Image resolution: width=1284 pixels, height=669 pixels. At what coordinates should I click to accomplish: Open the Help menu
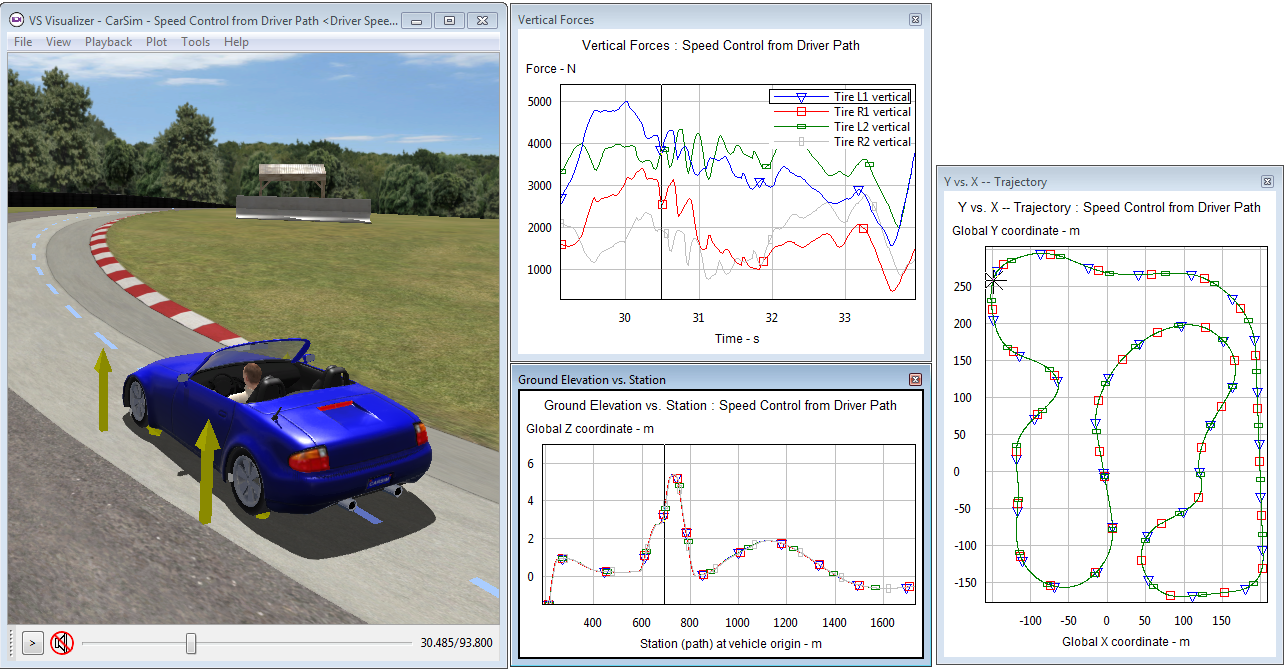(x=236, y=42)
